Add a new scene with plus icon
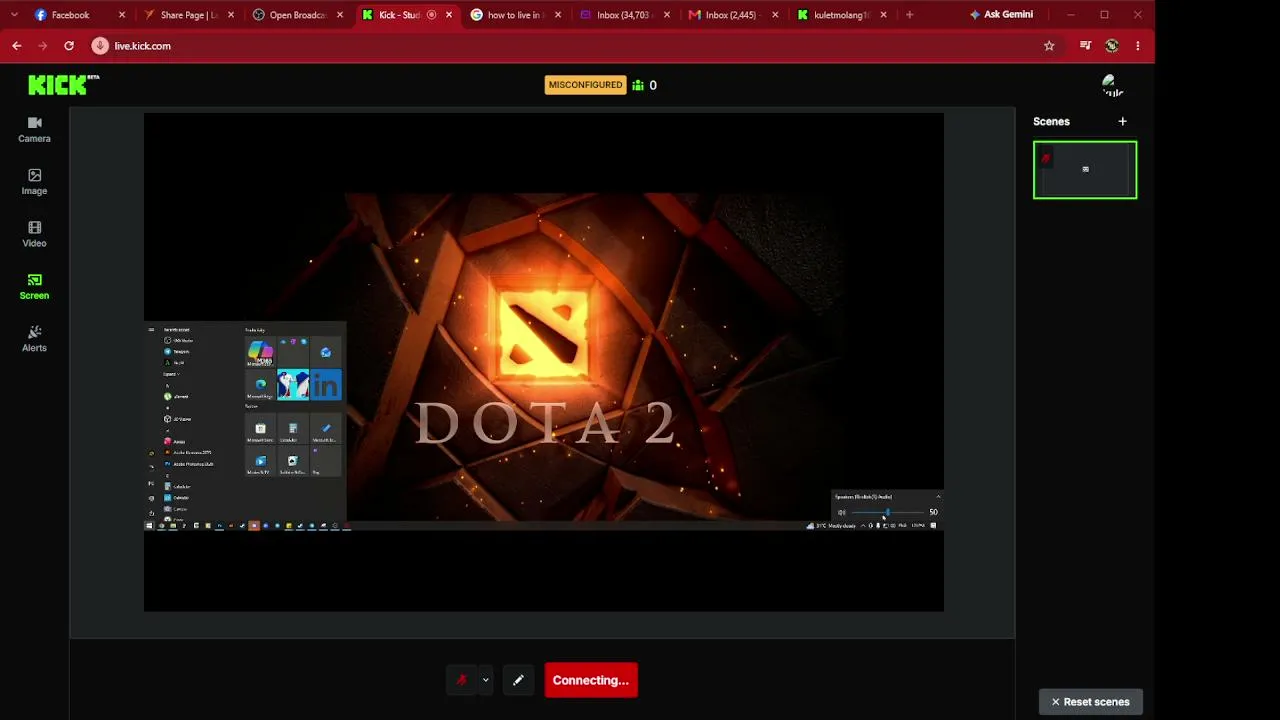This screenshot has width=1280, height=720. 1122,121
